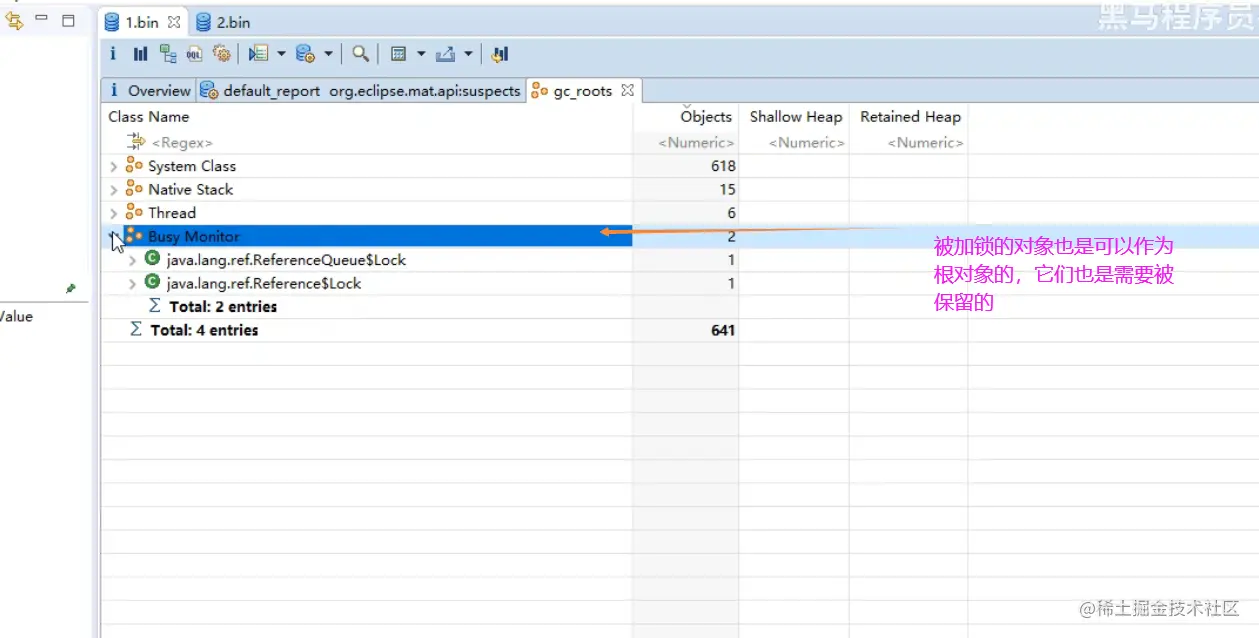This screenshot has width=1259, height=638.
Task: Switch to the 2.bin editor tab
Action: [222, 22]
